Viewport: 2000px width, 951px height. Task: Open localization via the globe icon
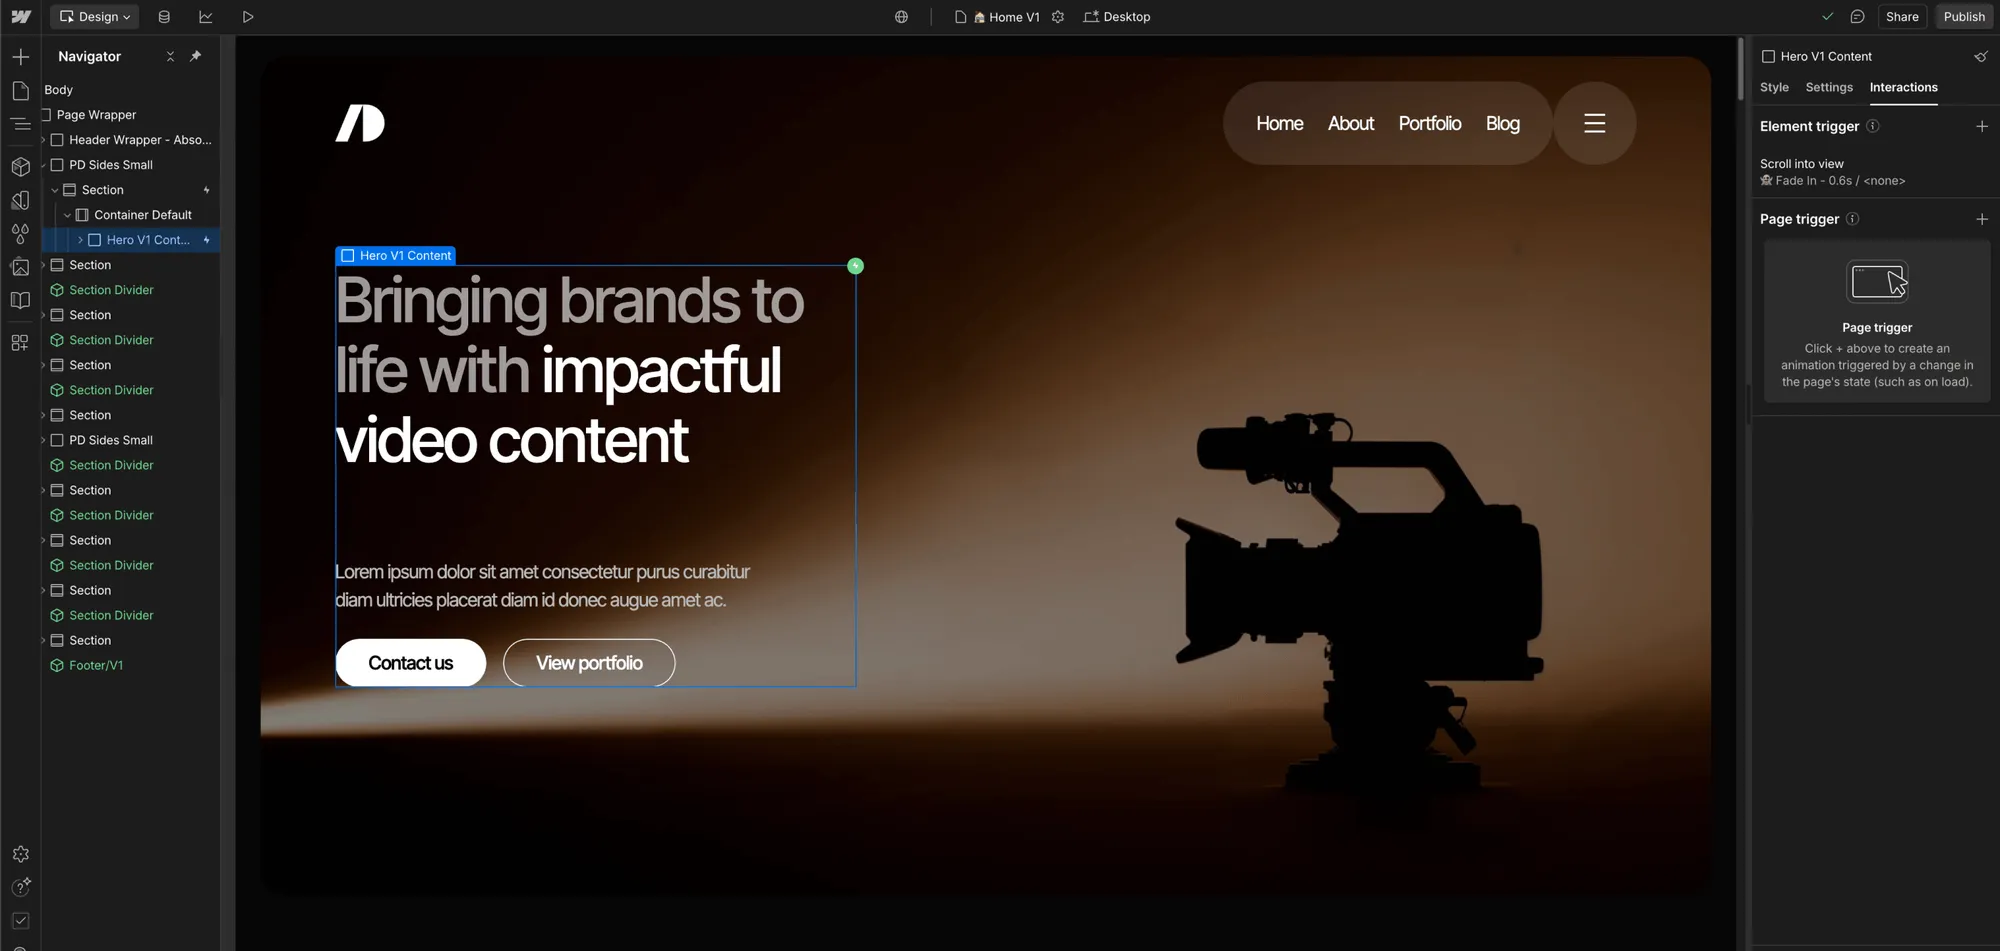[x=900, y=16]
